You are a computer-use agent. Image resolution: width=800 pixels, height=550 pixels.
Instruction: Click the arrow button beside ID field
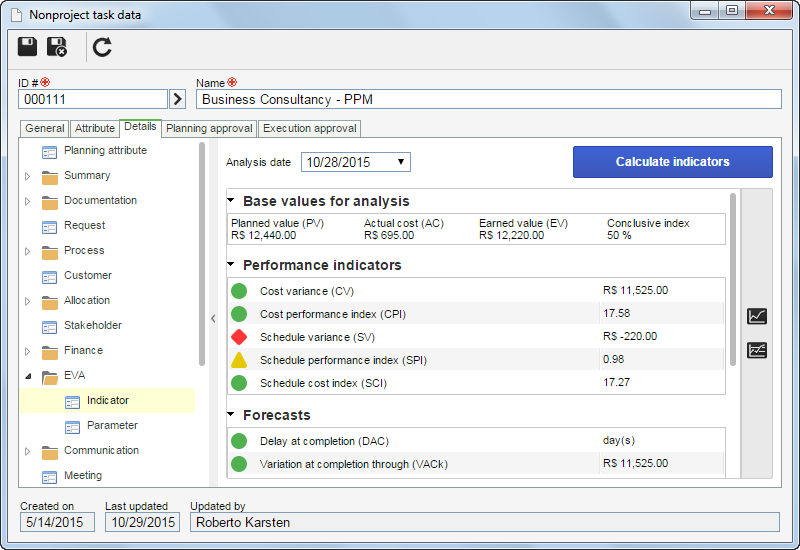point(177,98)
